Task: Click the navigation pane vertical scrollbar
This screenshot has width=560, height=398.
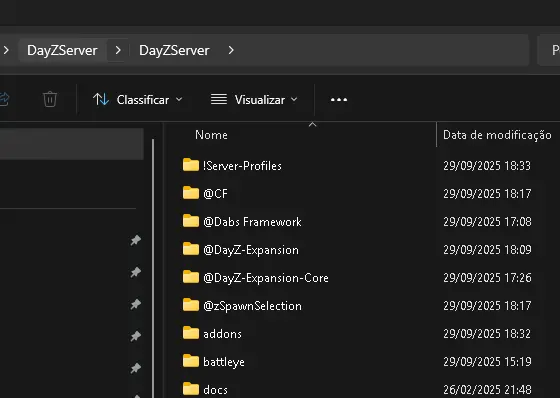Action: point(153,268)
